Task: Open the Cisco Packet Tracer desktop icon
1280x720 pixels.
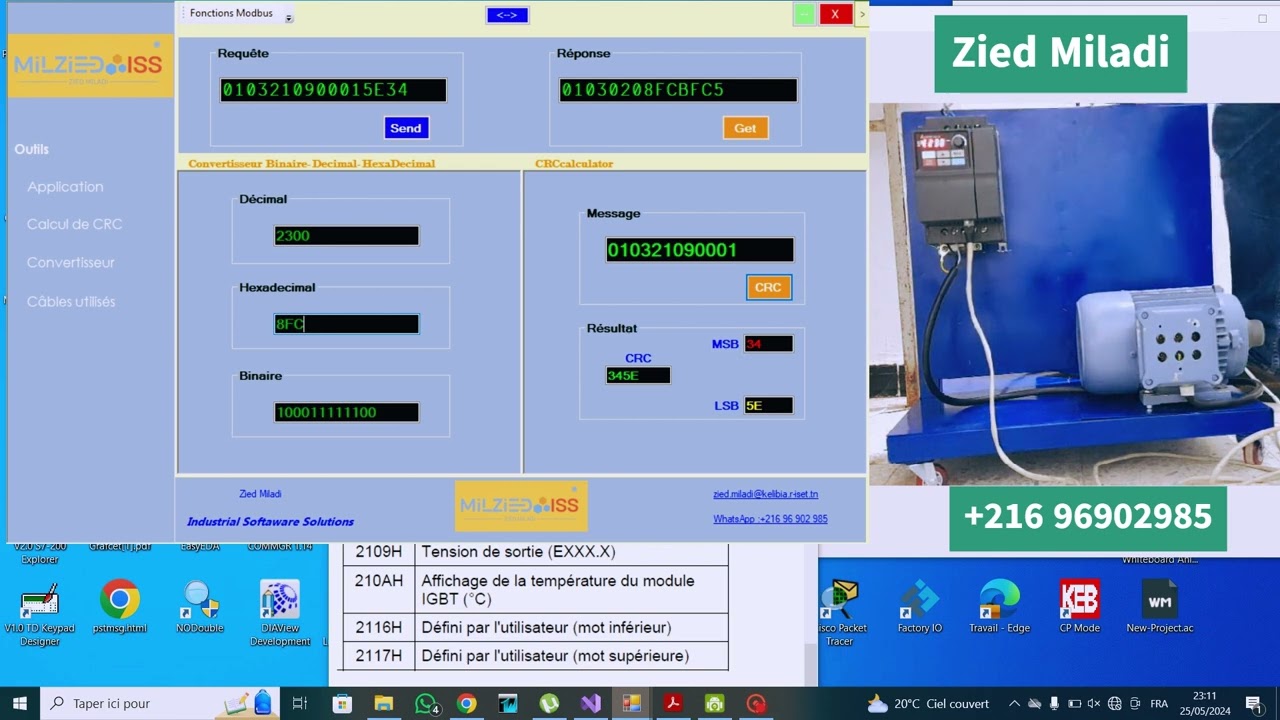Action: [840, 613]
